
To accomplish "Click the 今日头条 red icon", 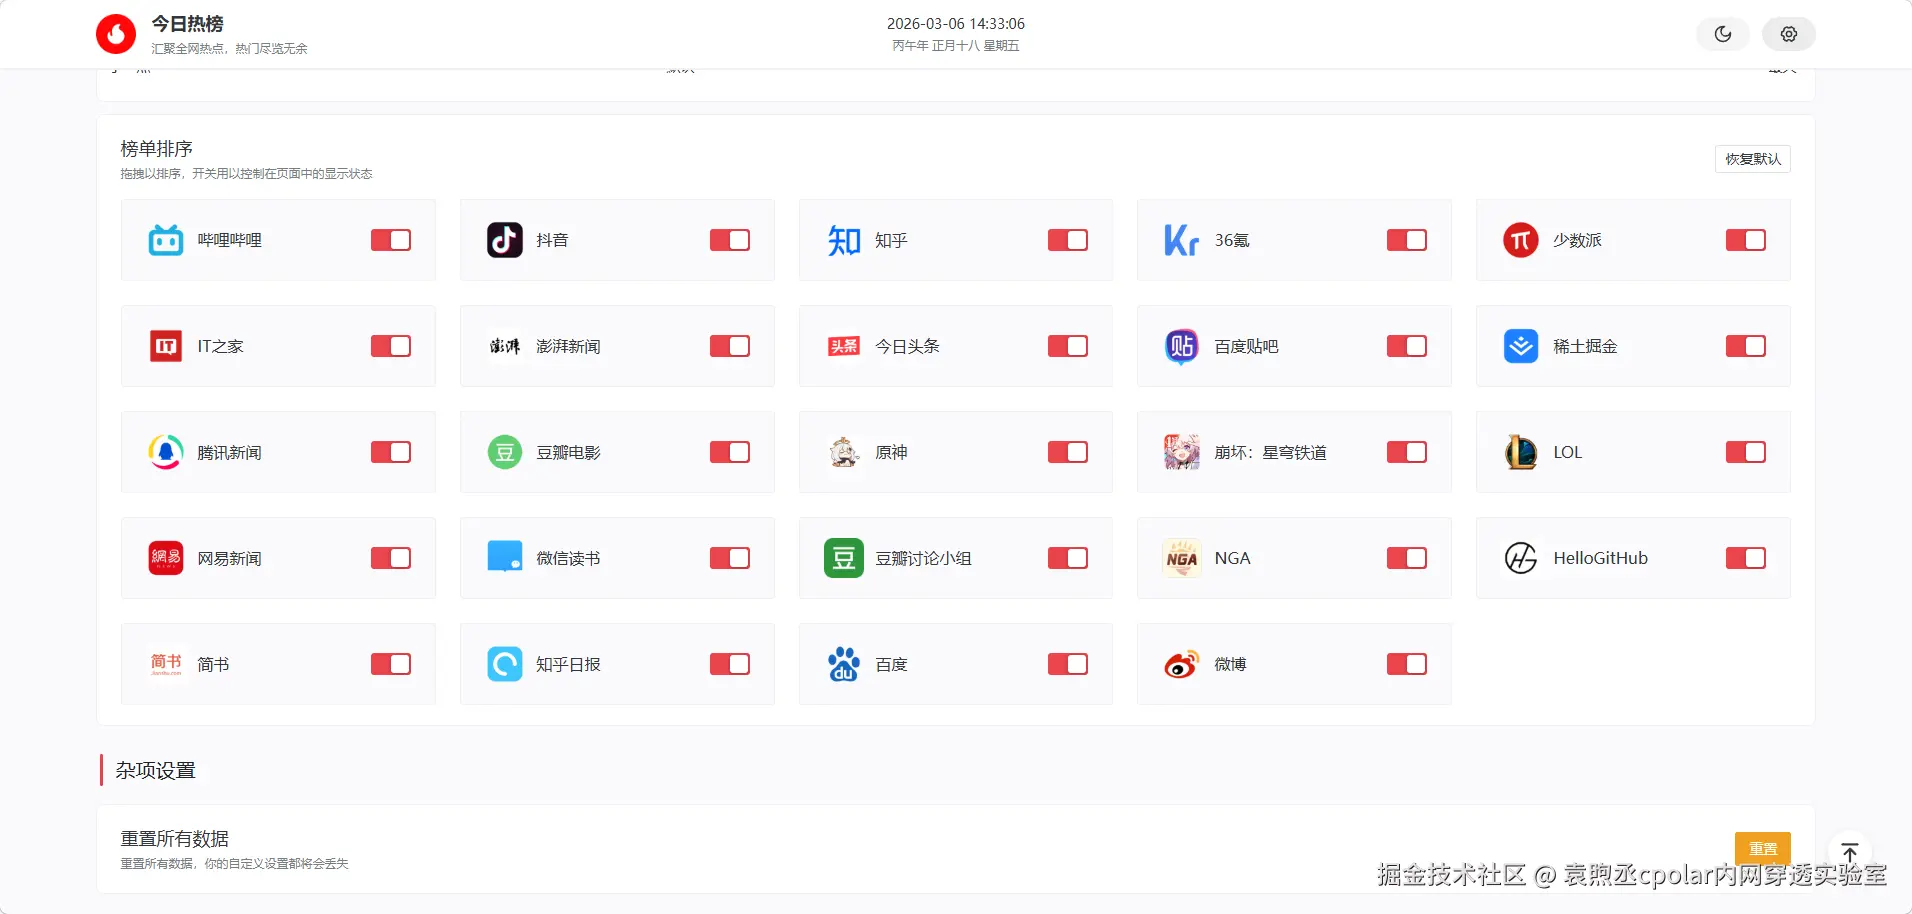I will 844,346.
